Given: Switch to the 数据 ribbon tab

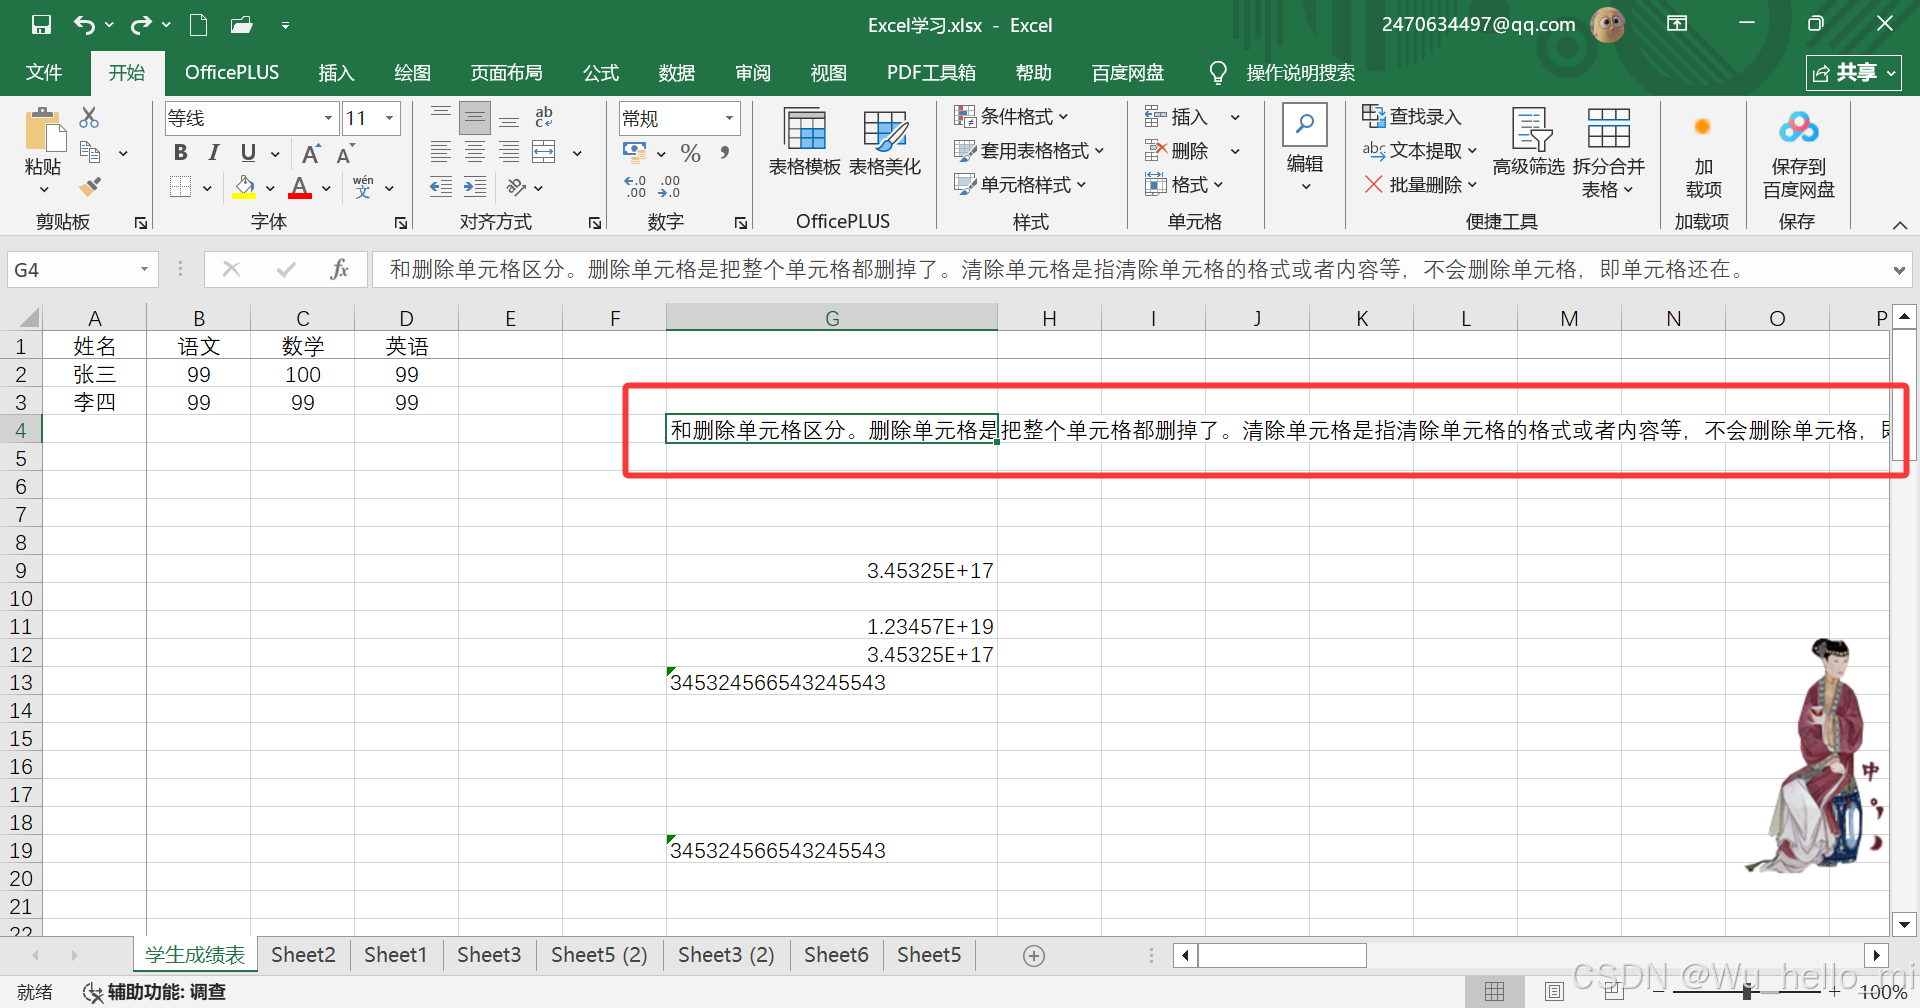Looking at the screenshot, I should (x=677, y=73).
